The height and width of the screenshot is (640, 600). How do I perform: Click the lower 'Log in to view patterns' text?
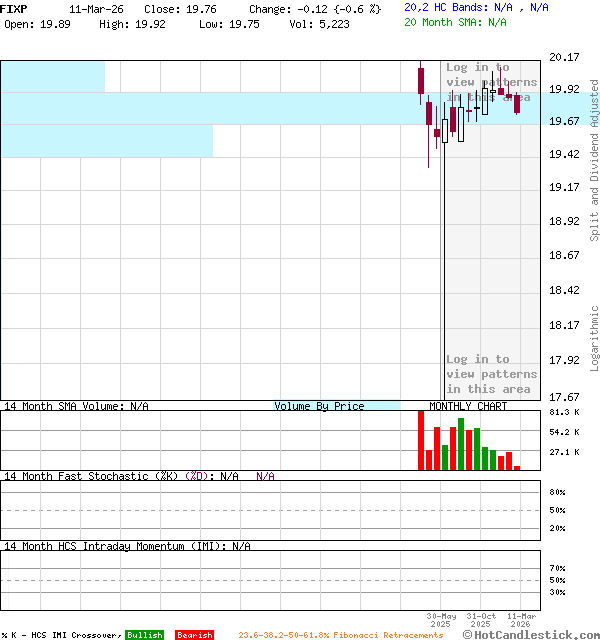(491, 374)
